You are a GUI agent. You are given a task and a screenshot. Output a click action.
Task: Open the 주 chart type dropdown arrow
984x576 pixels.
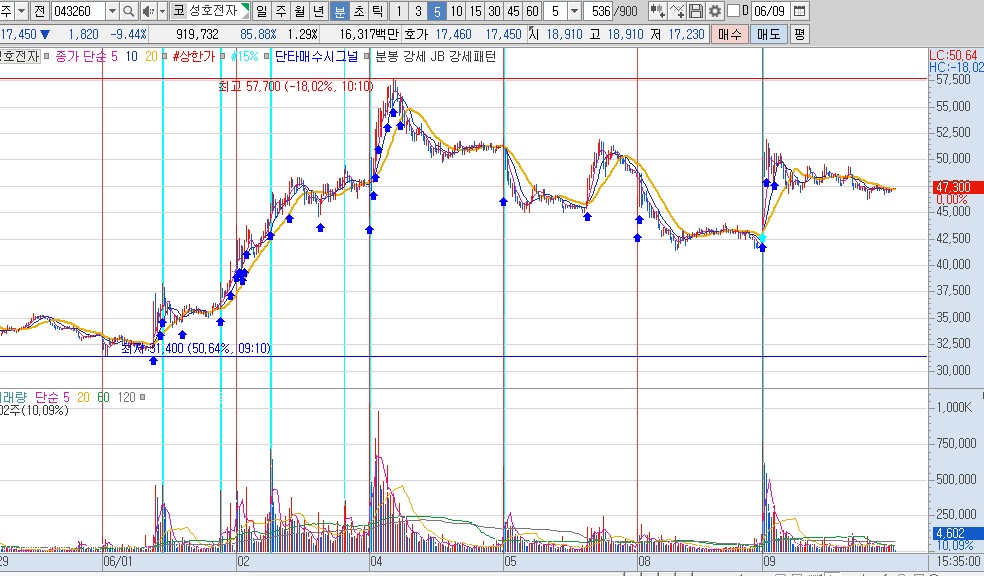point(21,11)
